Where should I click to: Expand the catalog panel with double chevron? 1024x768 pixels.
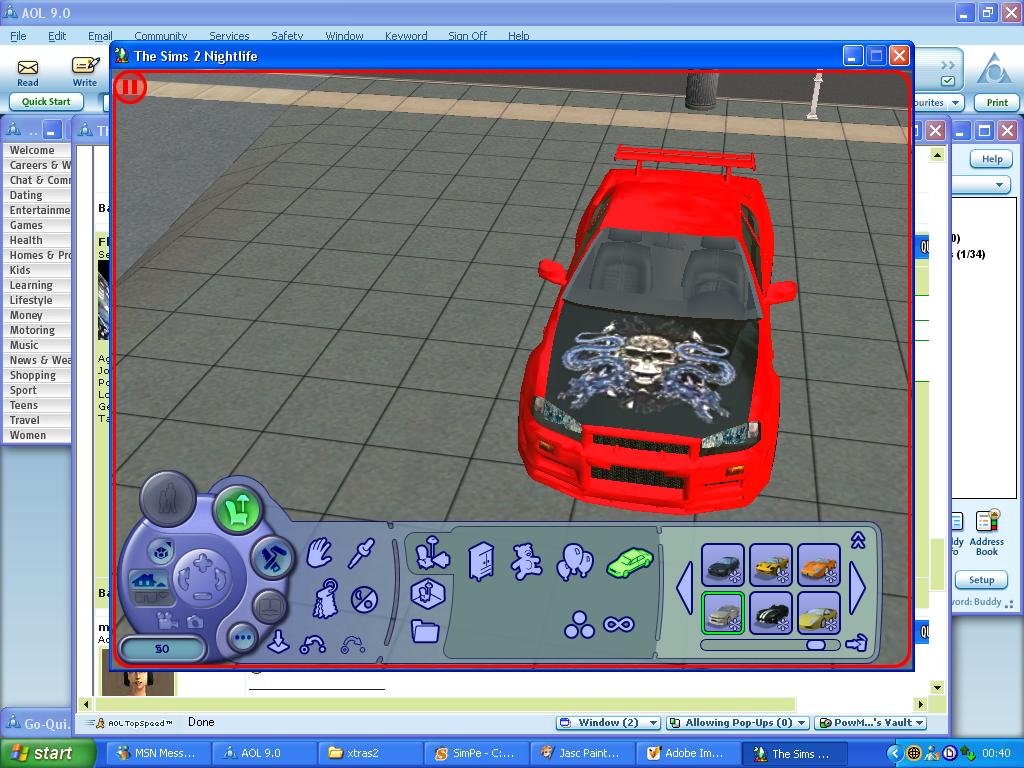point(858,540)
